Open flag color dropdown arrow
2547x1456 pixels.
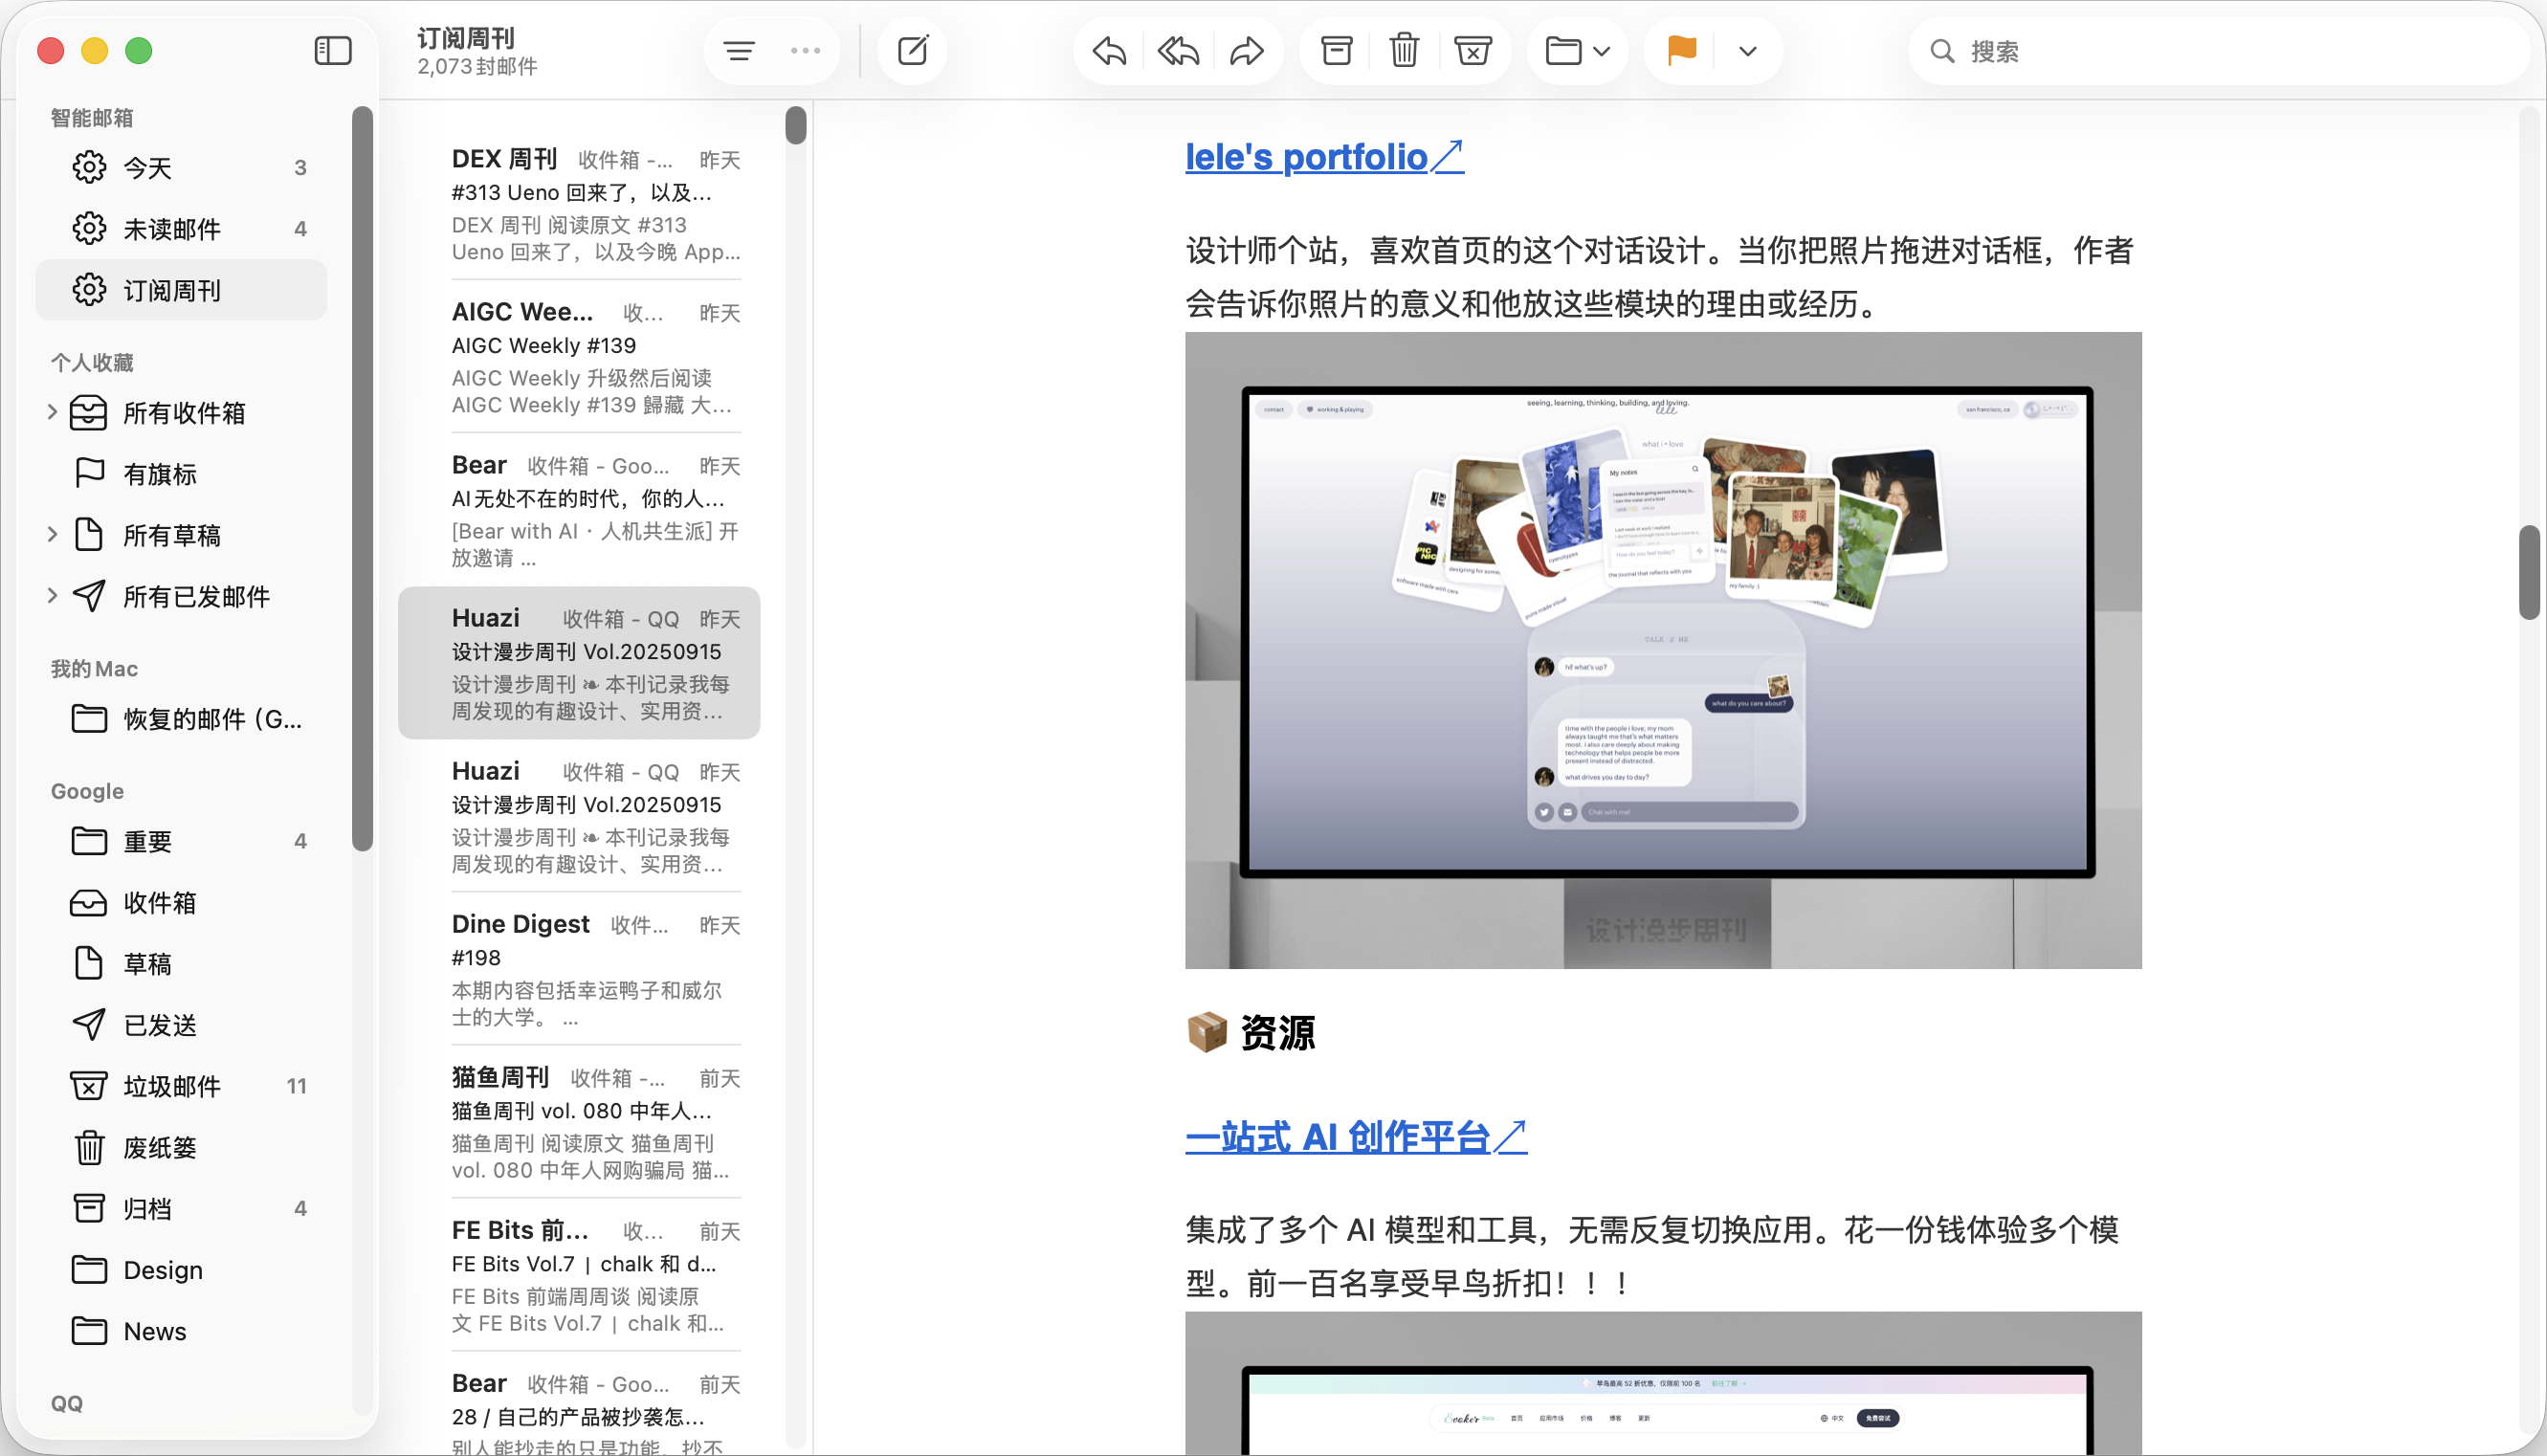[1747, 50]
